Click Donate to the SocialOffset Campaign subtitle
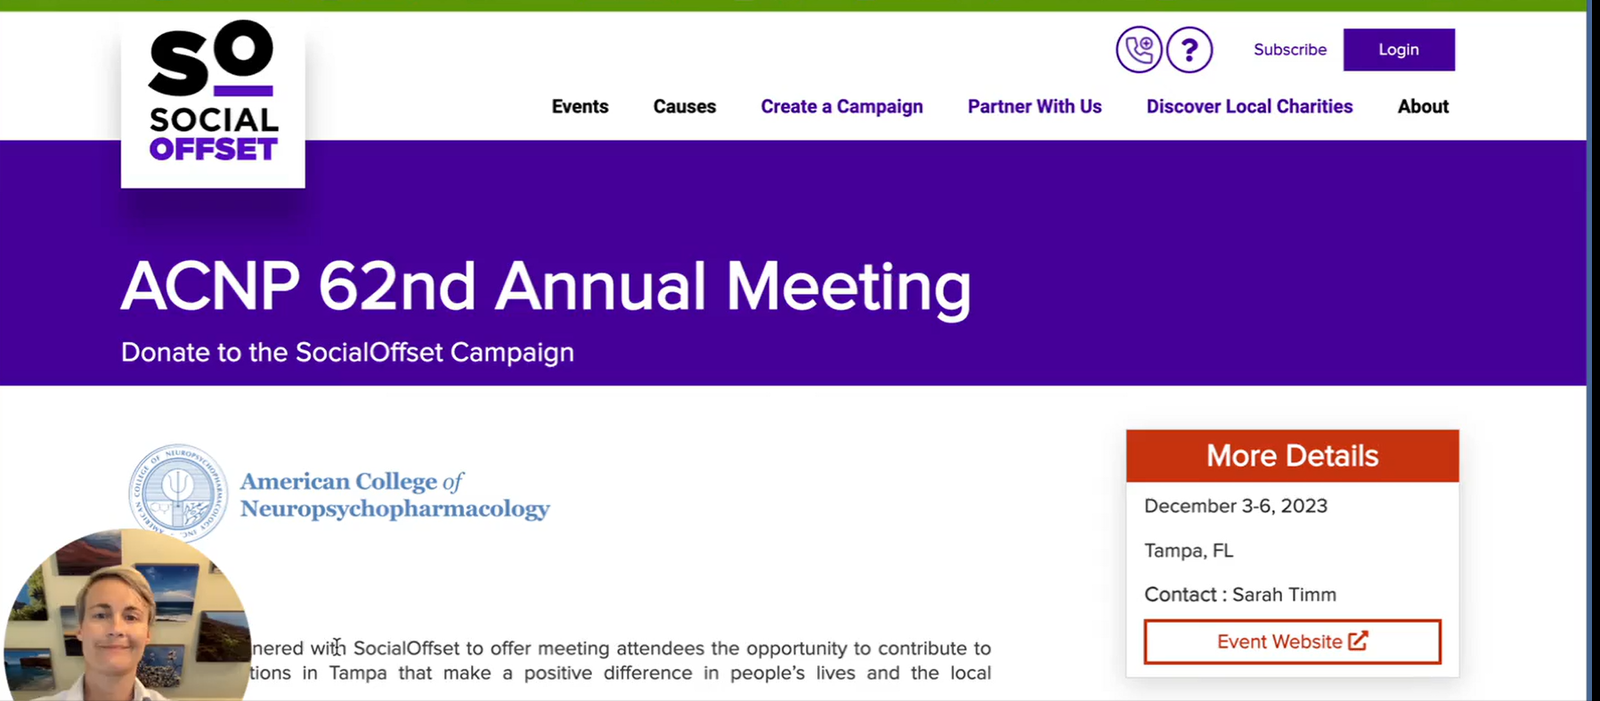Viewport: 1600px width, 701px height. tap(347, 353)
